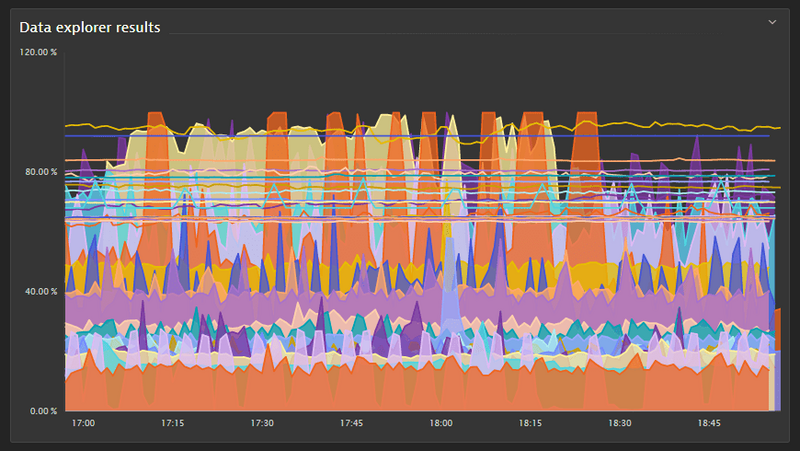Expand the tile chevron menu

(x=771, y=22)
